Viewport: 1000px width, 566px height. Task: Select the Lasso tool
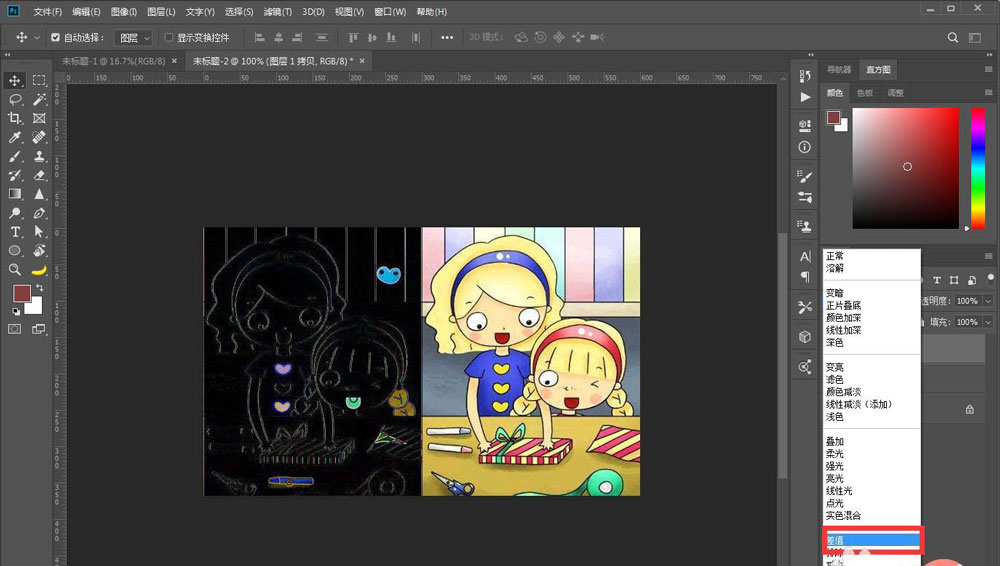click(x=15, y=100)
